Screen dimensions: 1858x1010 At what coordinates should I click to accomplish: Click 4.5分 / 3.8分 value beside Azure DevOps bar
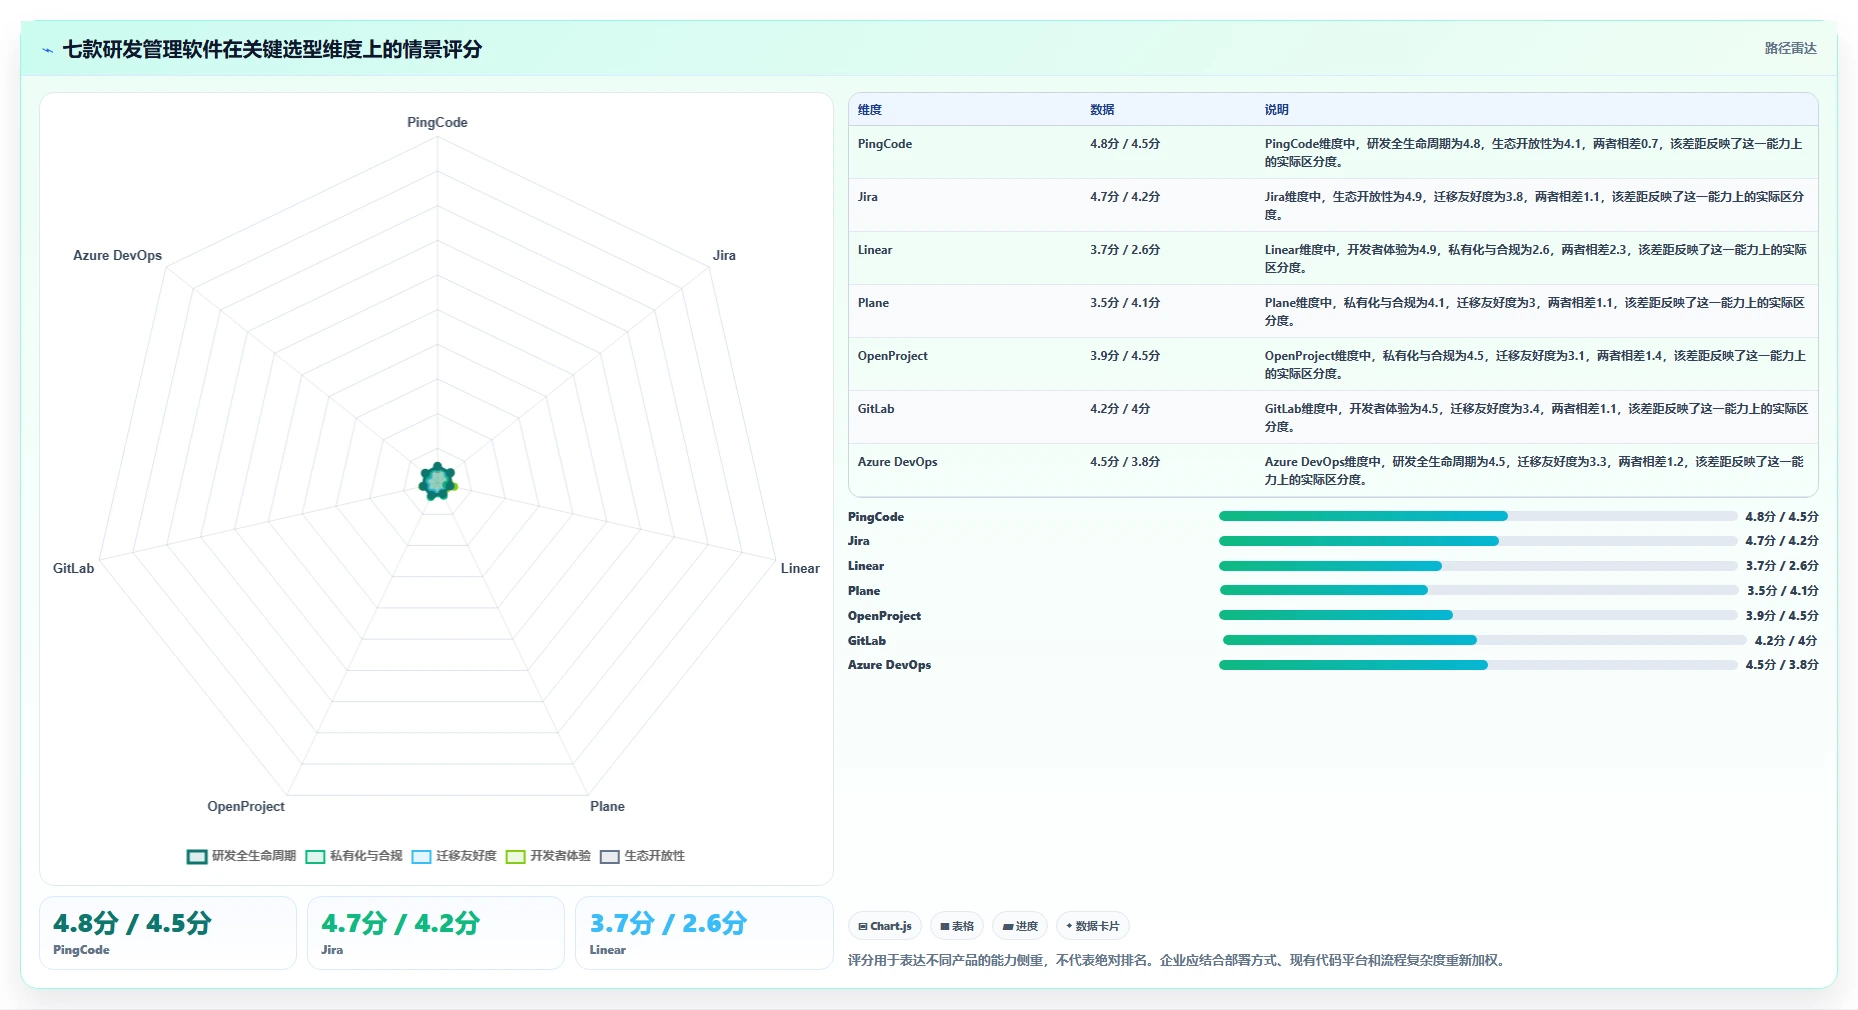(1782, 665)
